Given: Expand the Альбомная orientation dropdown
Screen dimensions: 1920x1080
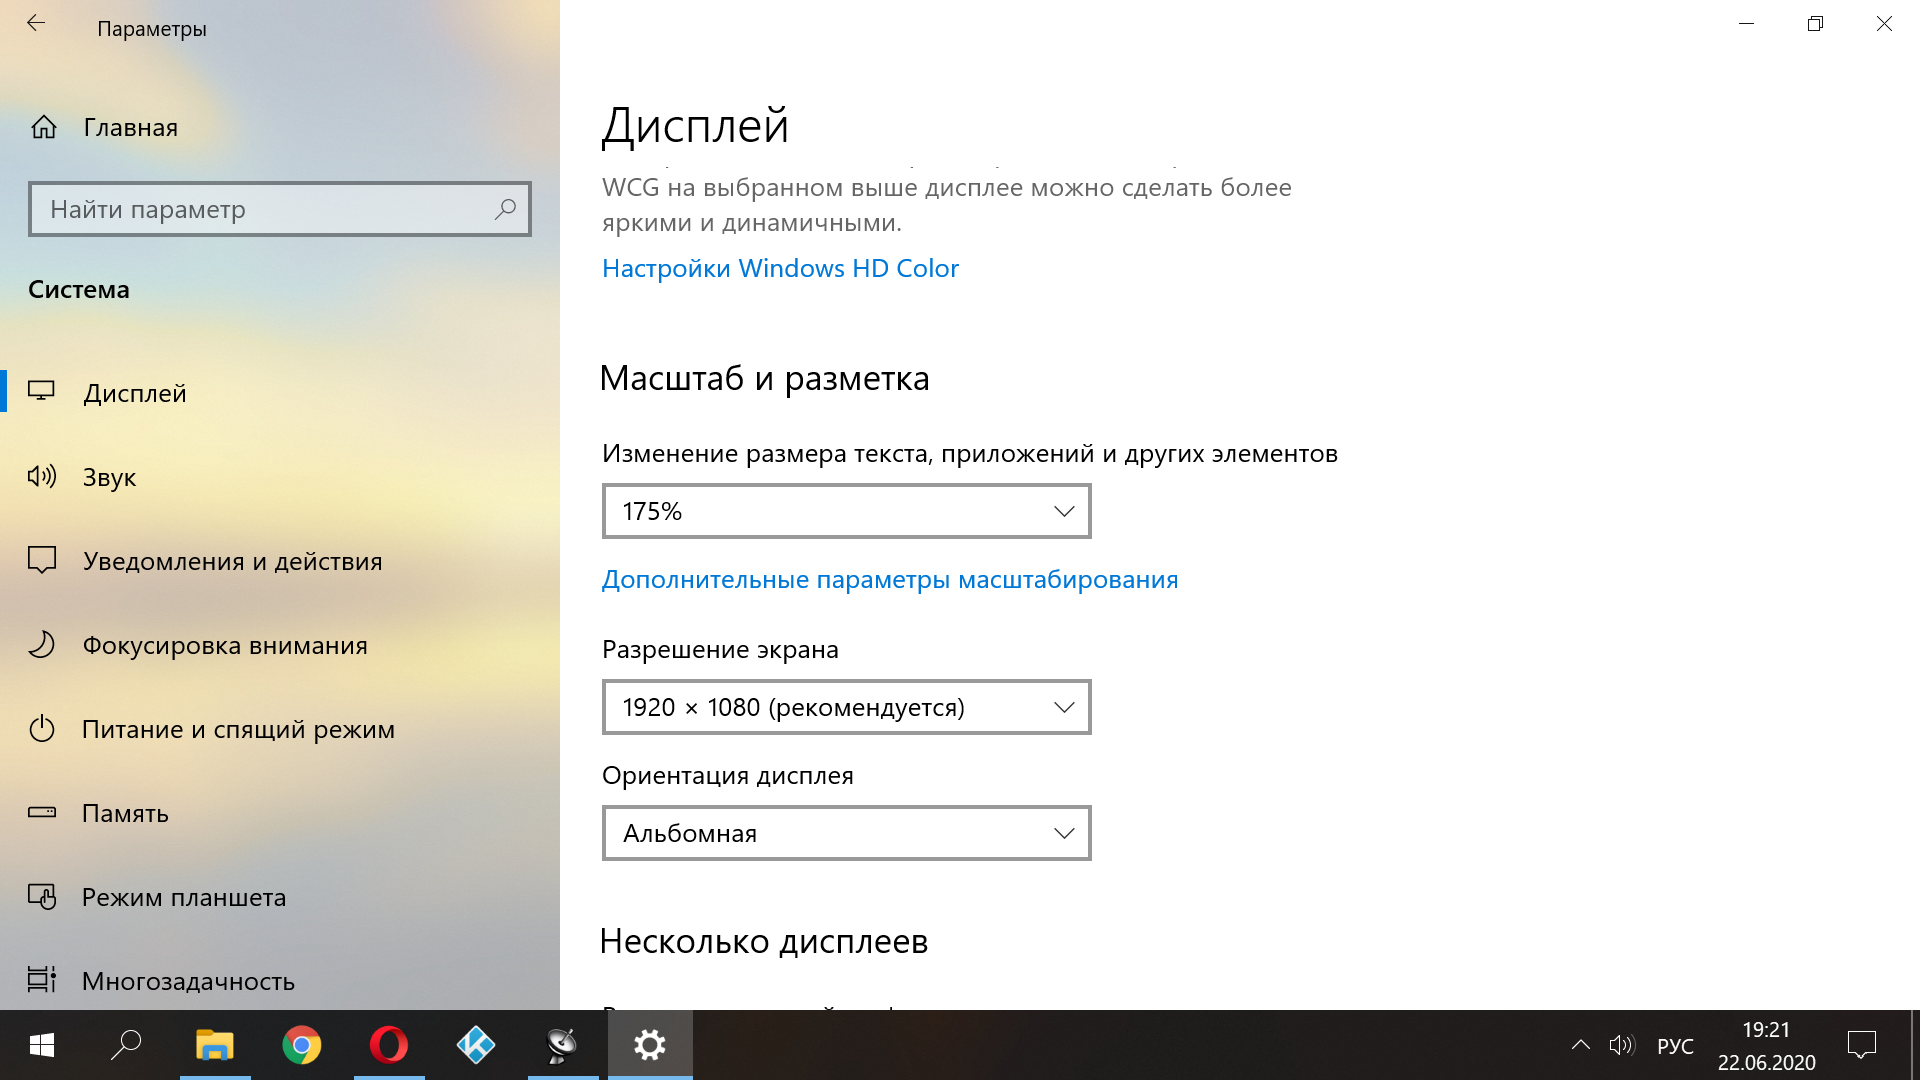Looking at the screenshot, I should click(x=846, y=833).
